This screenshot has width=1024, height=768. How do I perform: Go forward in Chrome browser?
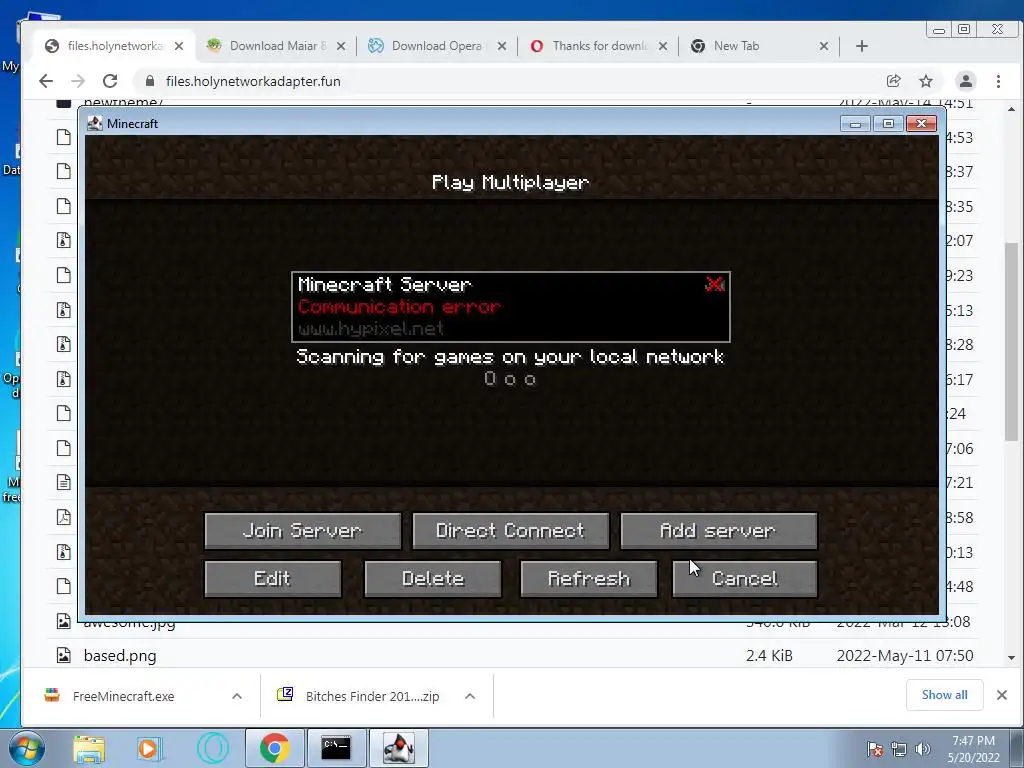(78, 81)
